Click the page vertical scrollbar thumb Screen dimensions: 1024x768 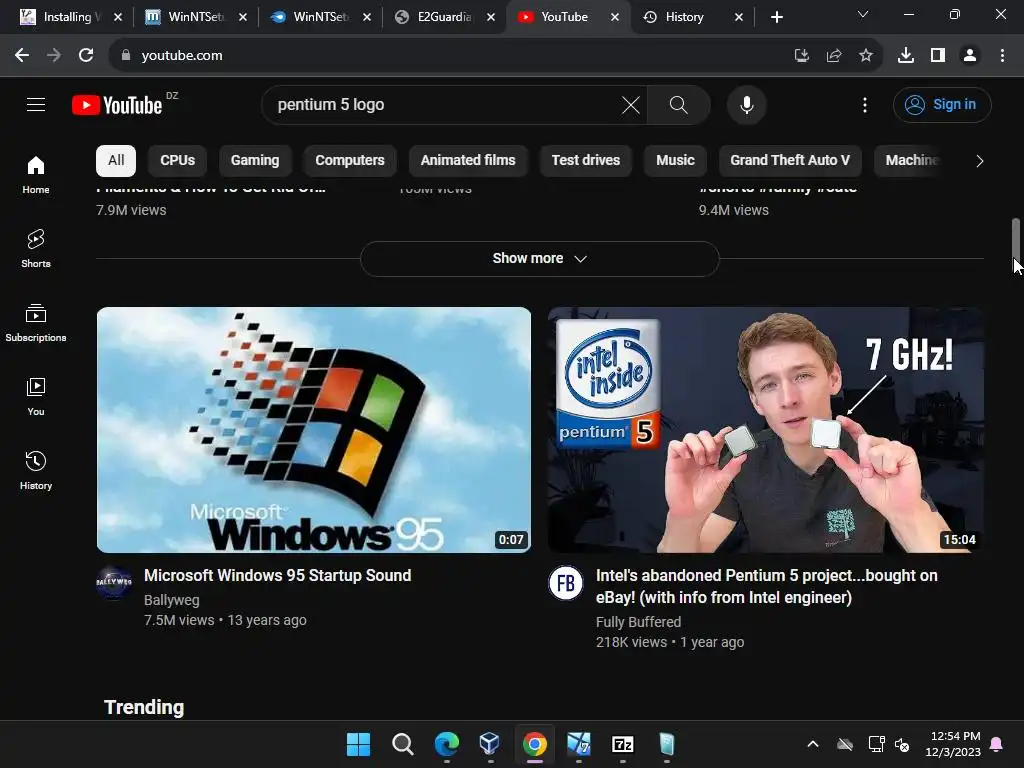pyautogui.click(x=1016, y=243)
